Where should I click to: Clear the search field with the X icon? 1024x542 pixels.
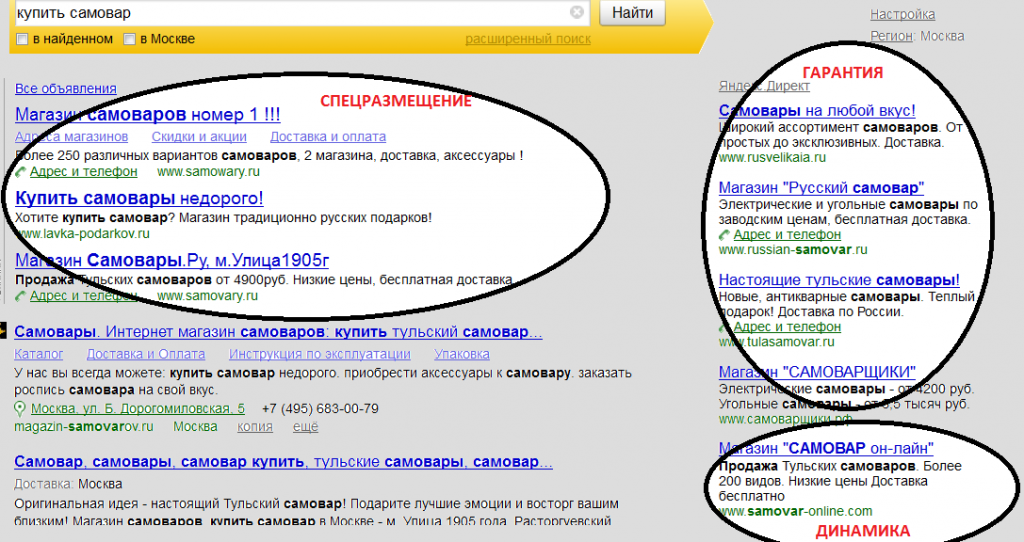pos(577,12)
